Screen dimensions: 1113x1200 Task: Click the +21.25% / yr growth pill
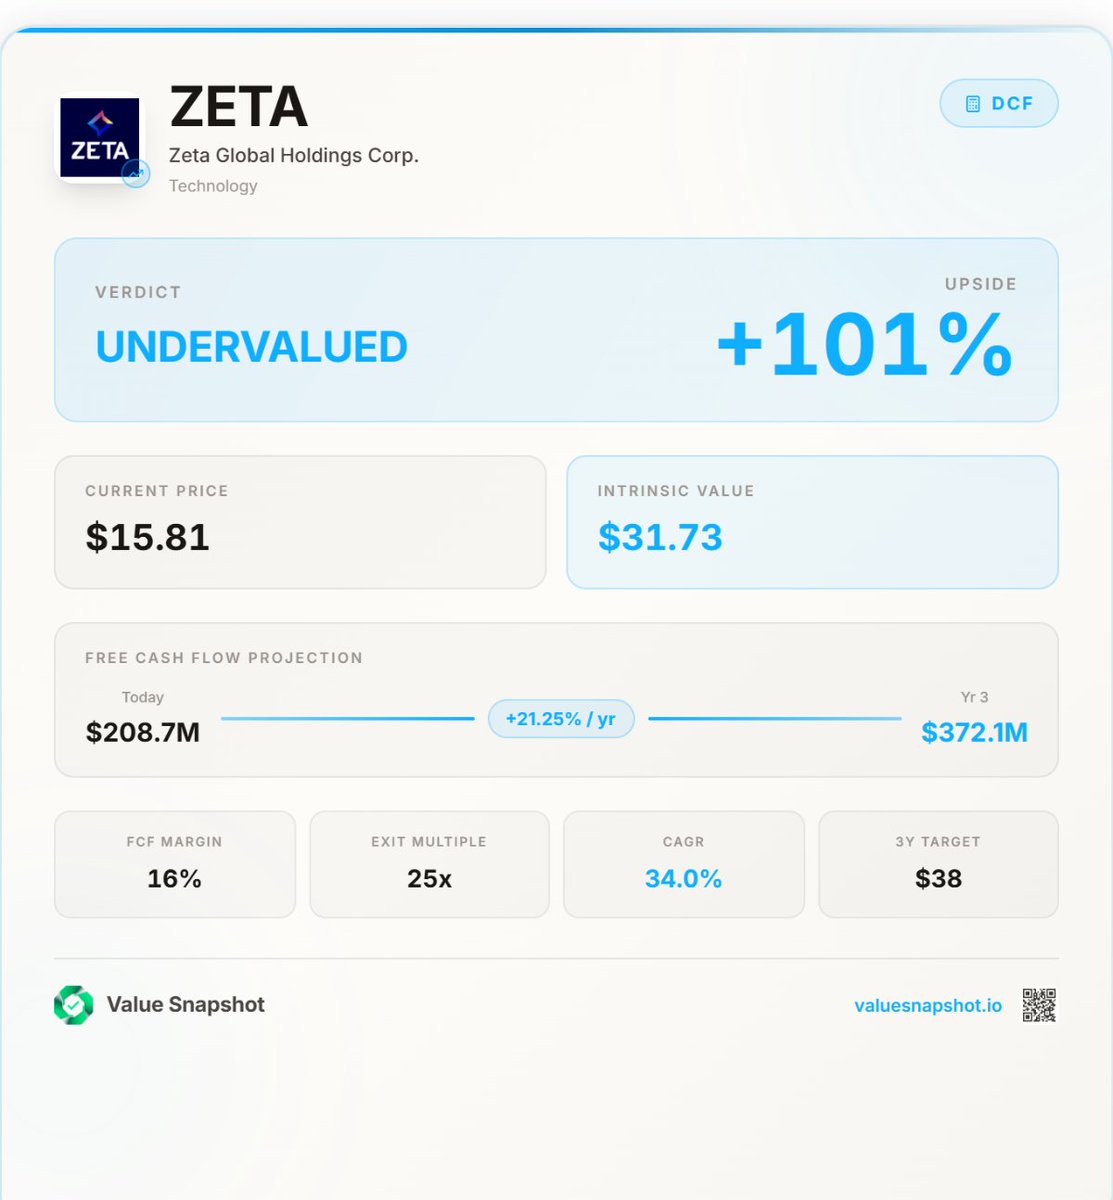561,719
